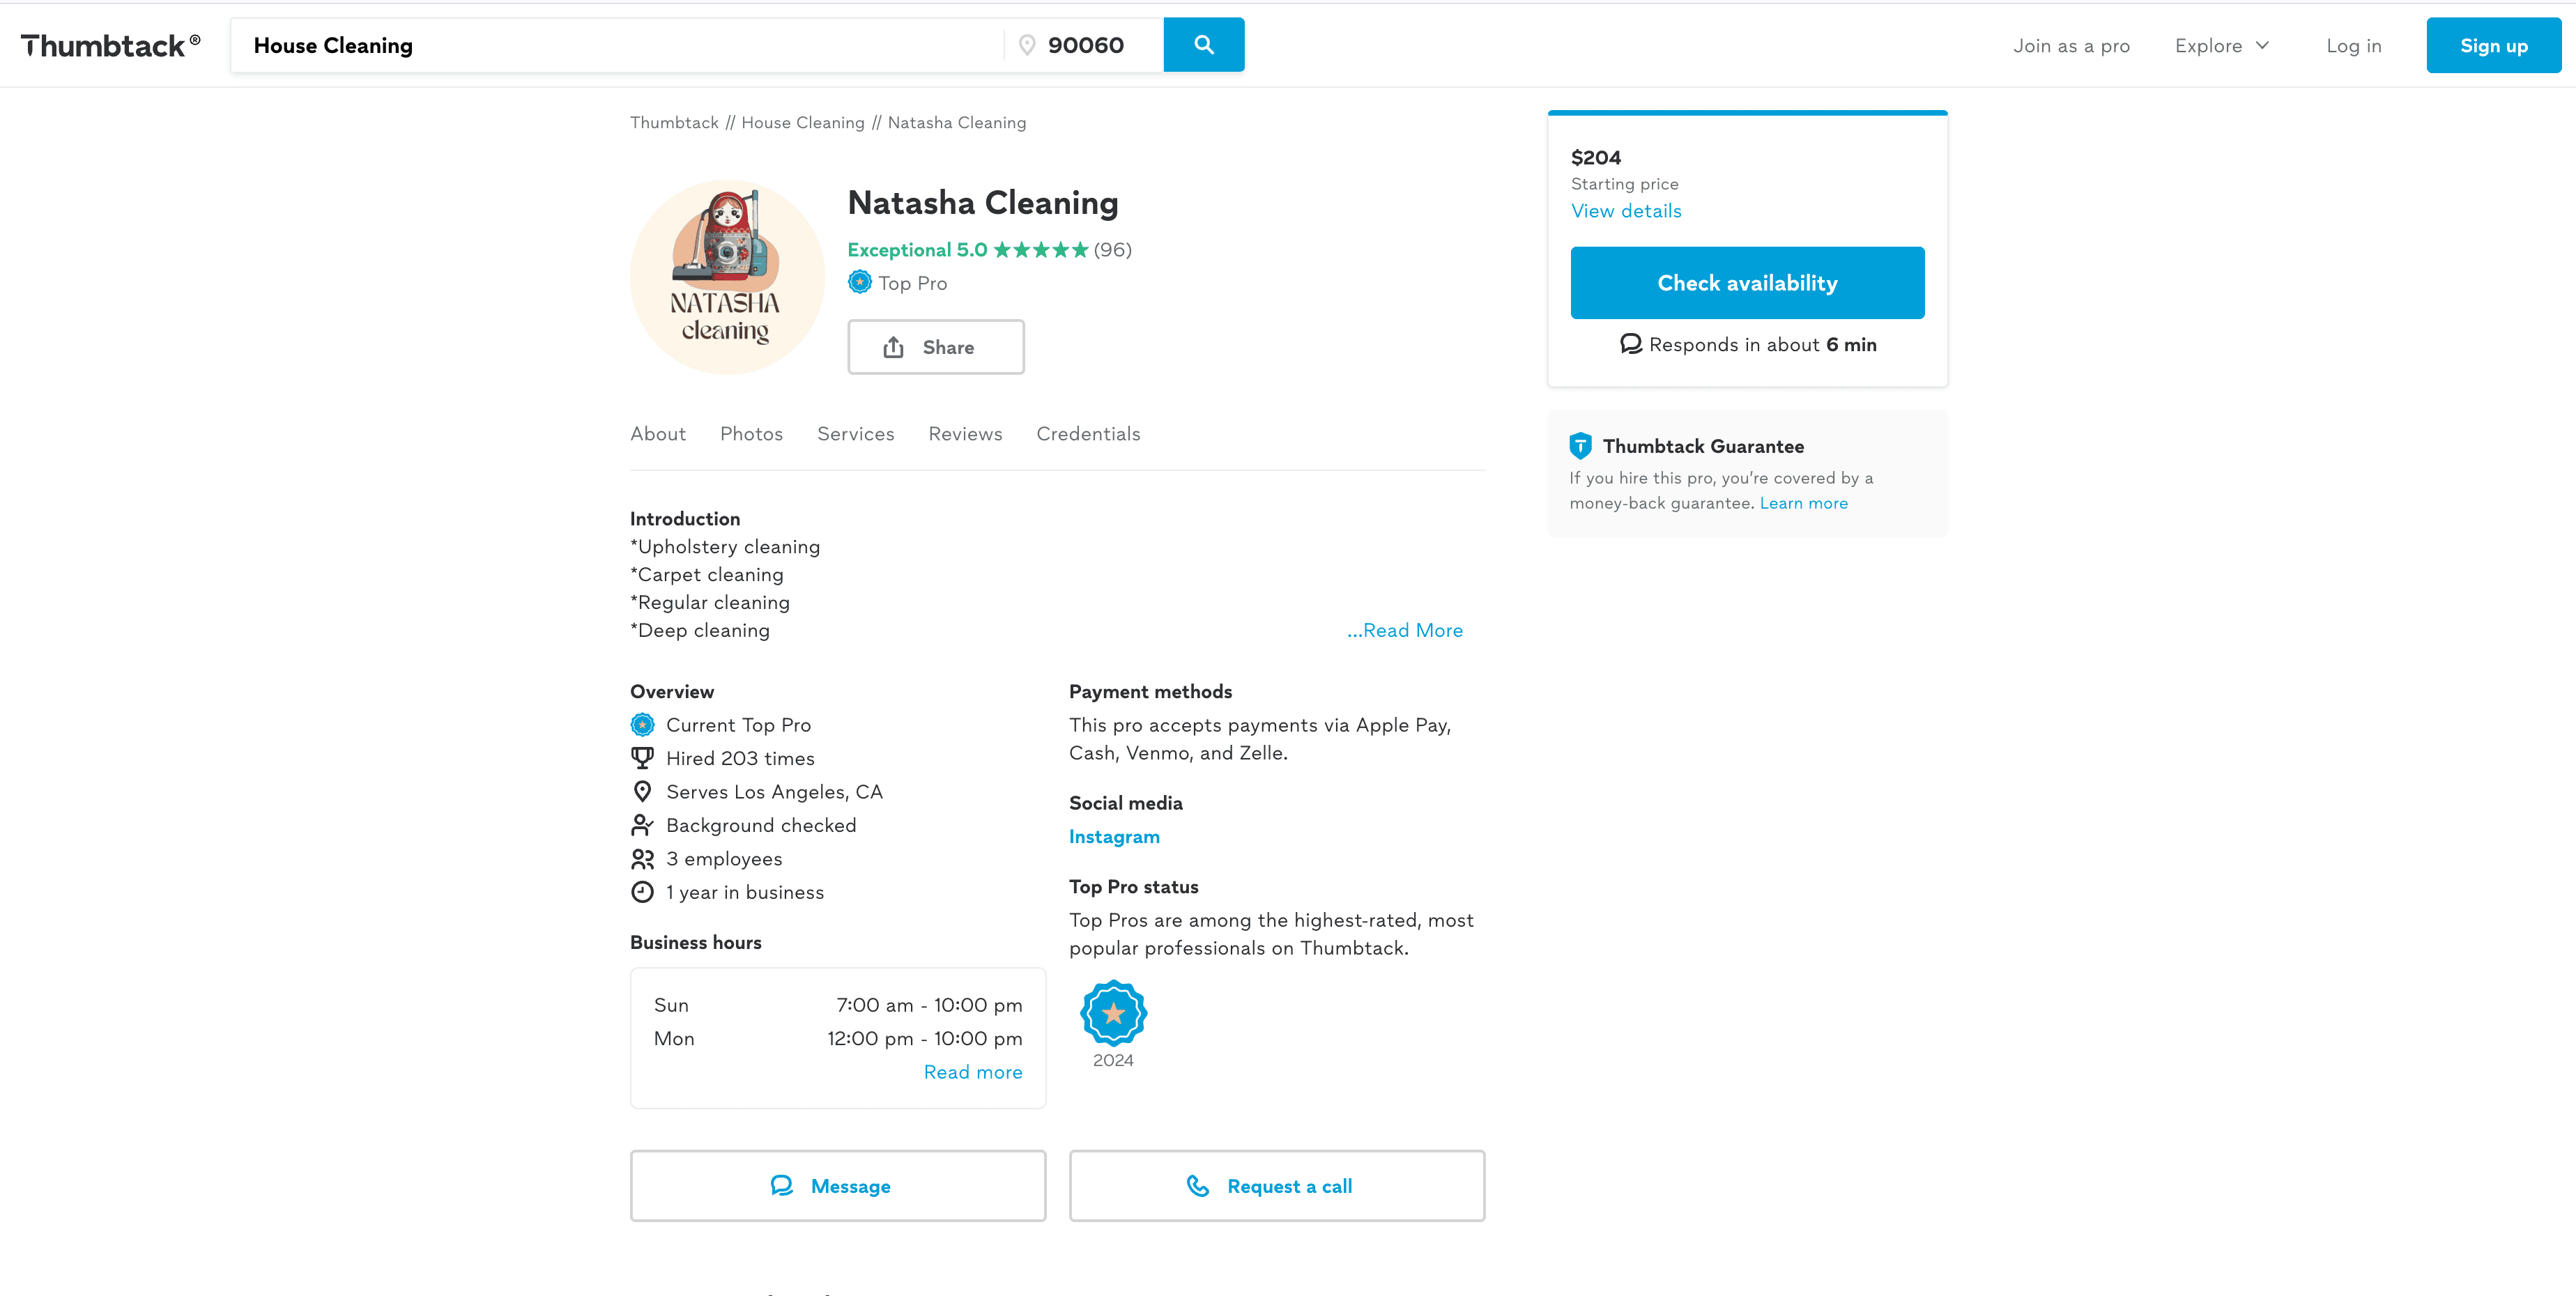Viewport: 2576px width, 1296px height.
Task: Open the Reviews tab
Action: click(x=965, y=434)
